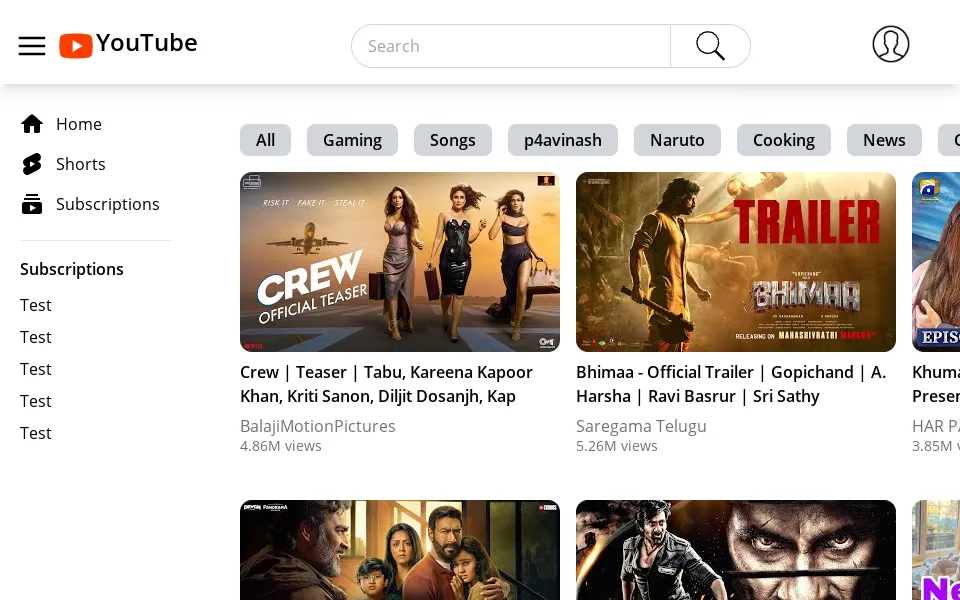Open the second-row thumbnail showing a family
Viewport: 960px width, 600px height.
point(400,550)
